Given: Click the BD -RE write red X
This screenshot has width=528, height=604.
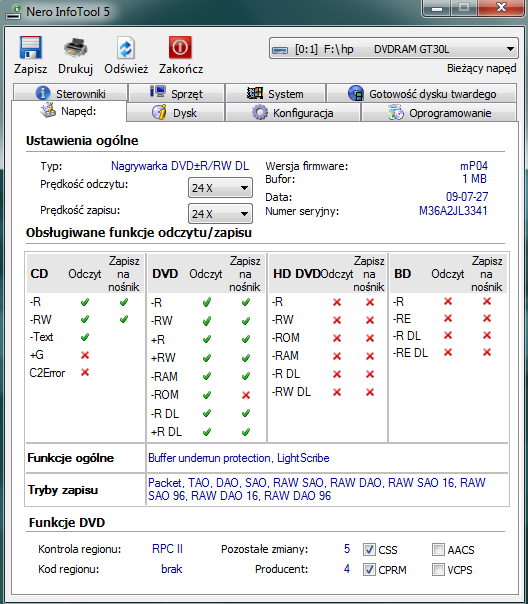Looking at the screenshot, I should 487,318.
